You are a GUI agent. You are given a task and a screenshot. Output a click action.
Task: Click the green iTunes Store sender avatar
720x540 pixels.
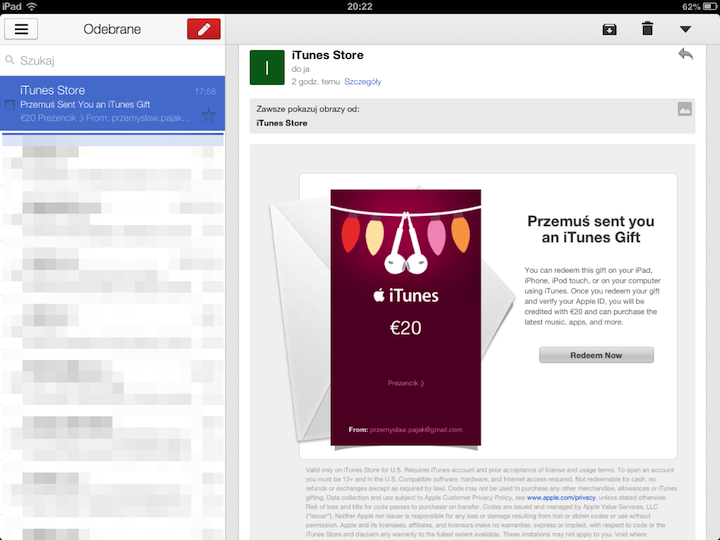pyautogui.click(x=267, y=68)
